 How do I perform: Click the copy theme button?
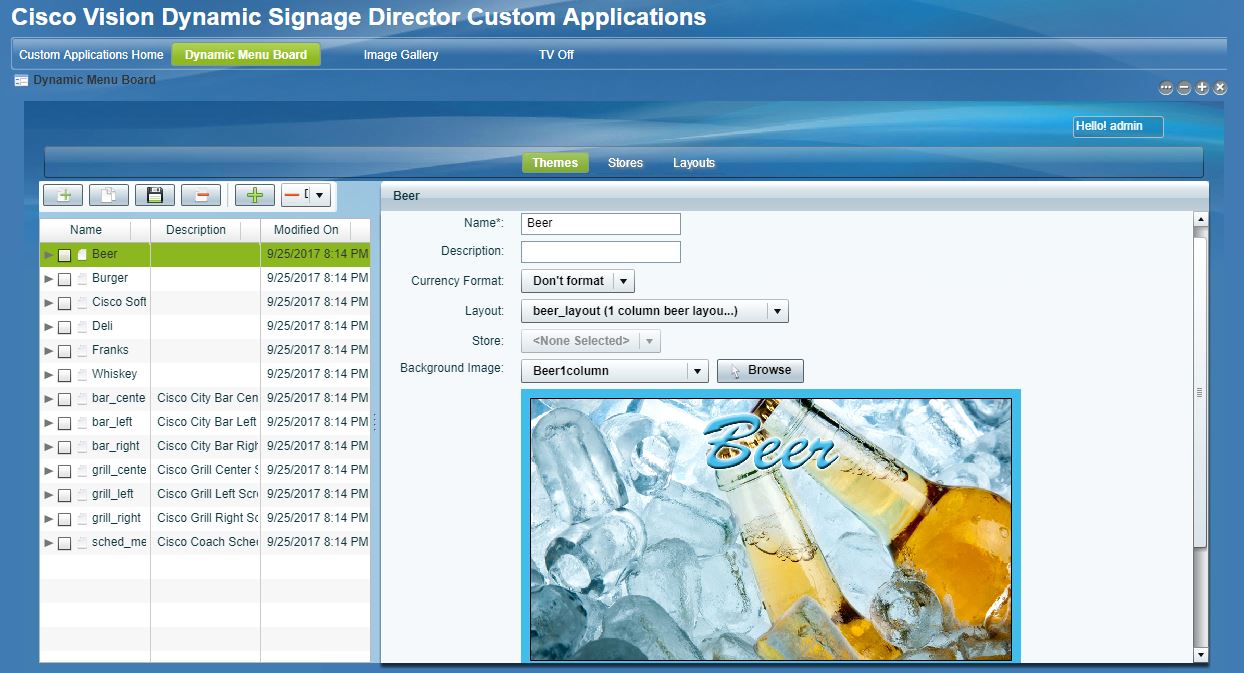(x=109, y=195)
